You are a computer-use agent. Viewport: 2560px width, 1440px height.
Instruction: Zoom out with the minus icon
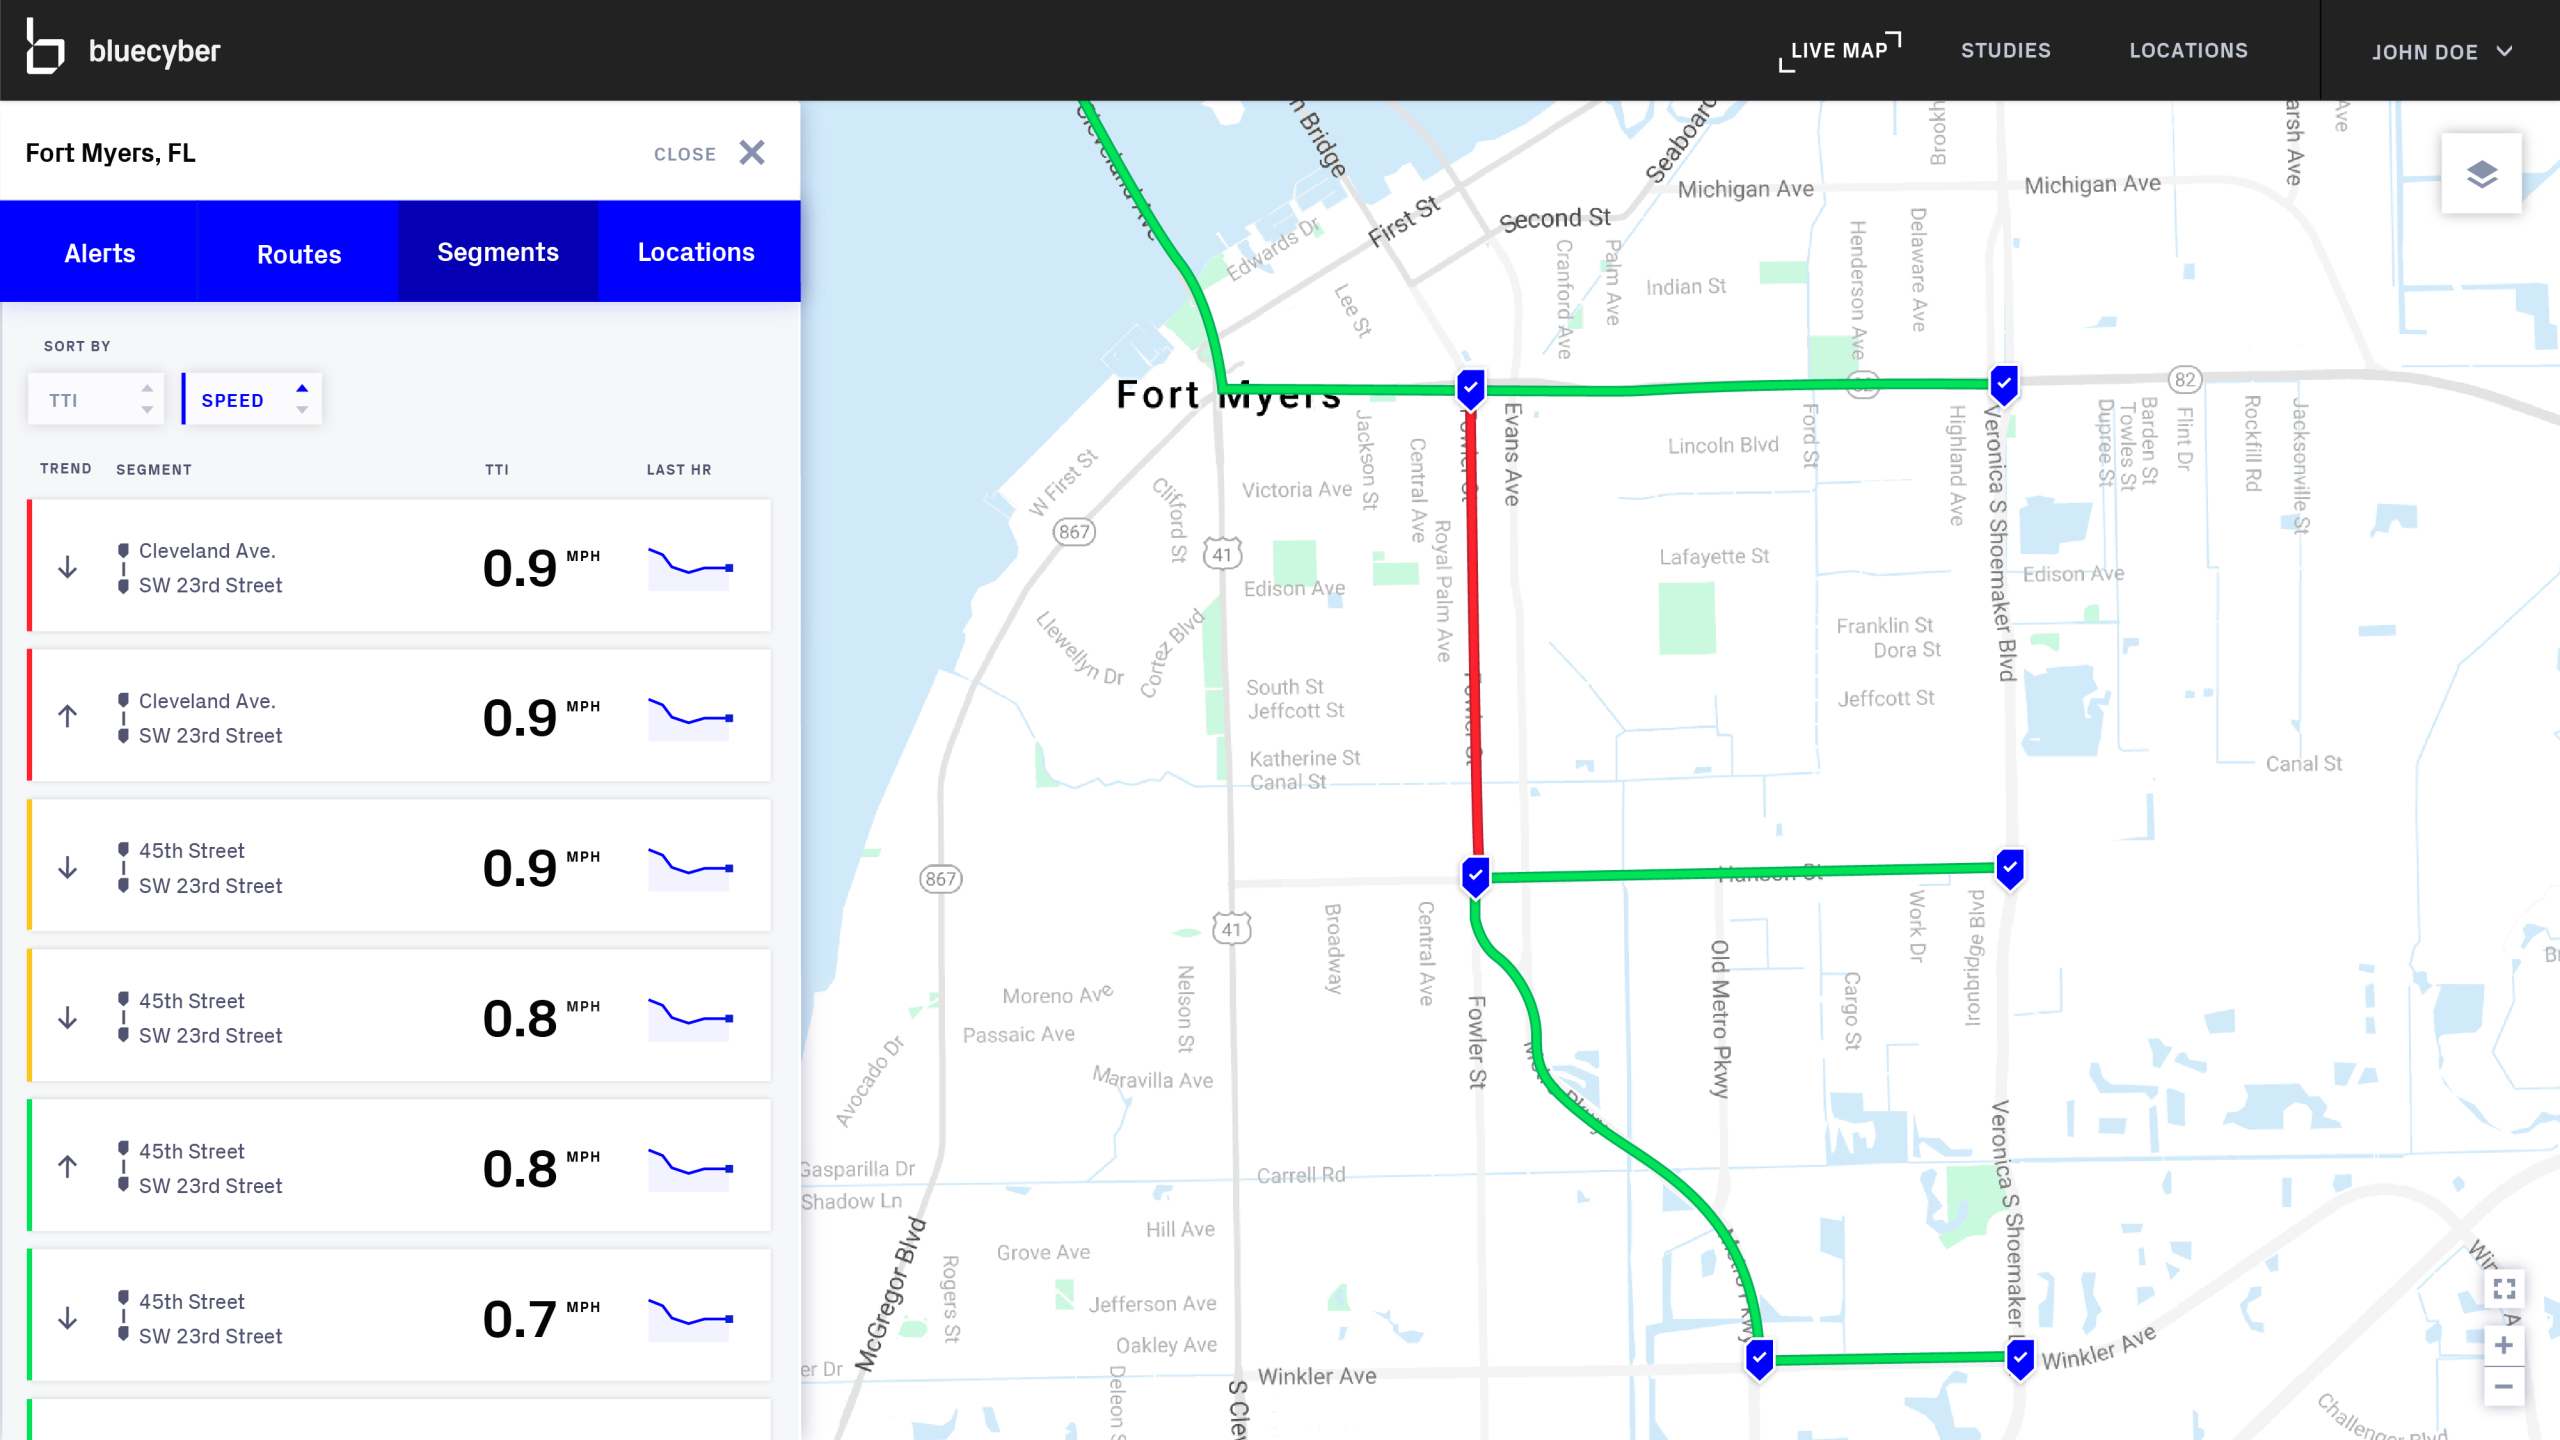(2504, 1386)
